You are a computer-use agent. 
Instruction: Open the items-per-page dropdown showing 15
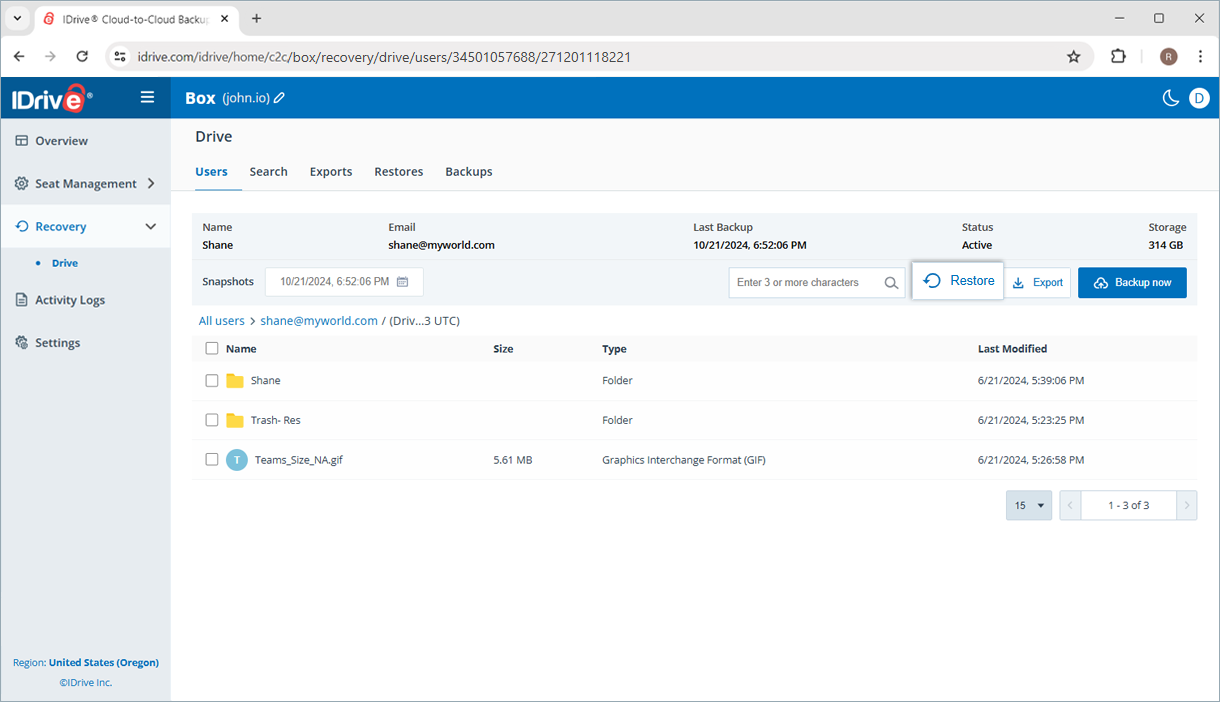(1028, 505)
